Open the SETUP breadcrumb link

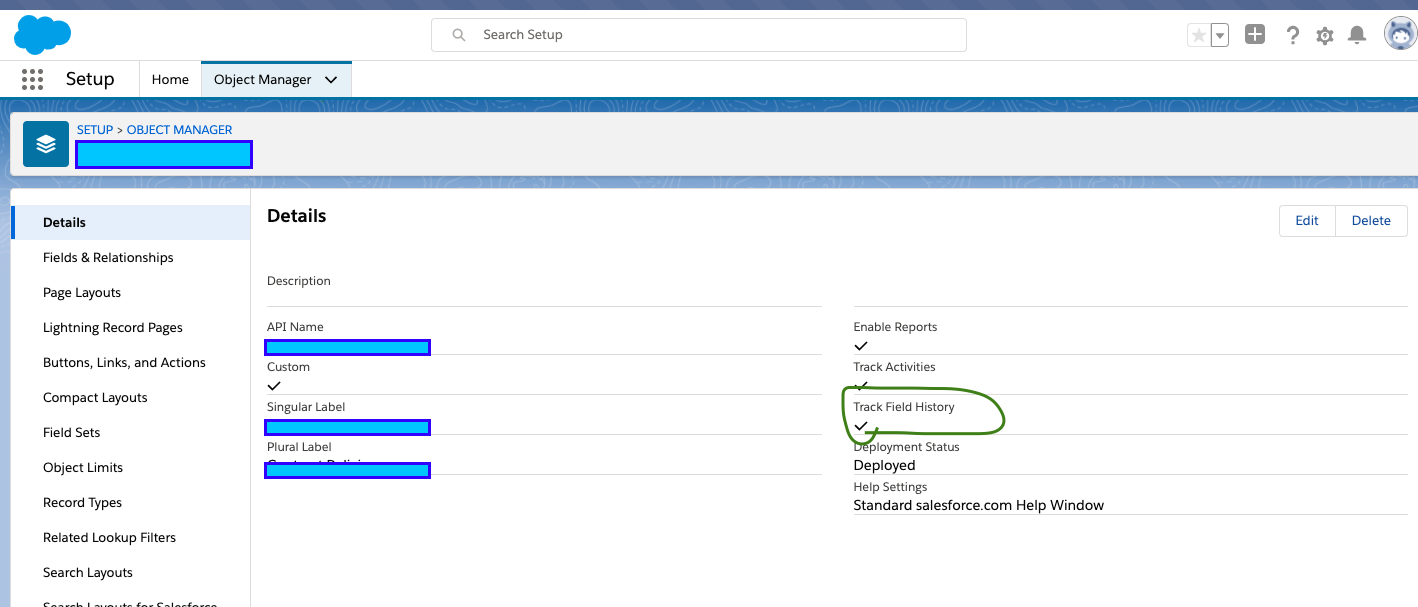pyautogui.click(x=94, y=129)
